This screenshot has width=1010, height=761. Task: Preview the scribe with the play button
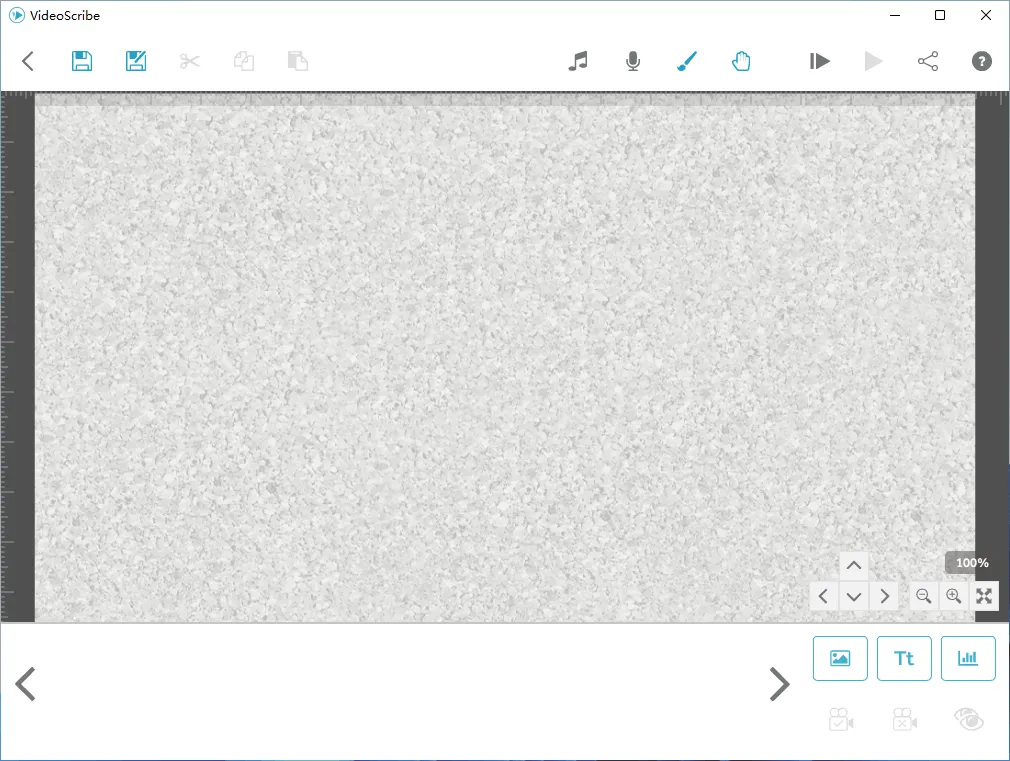coord(874,61)
